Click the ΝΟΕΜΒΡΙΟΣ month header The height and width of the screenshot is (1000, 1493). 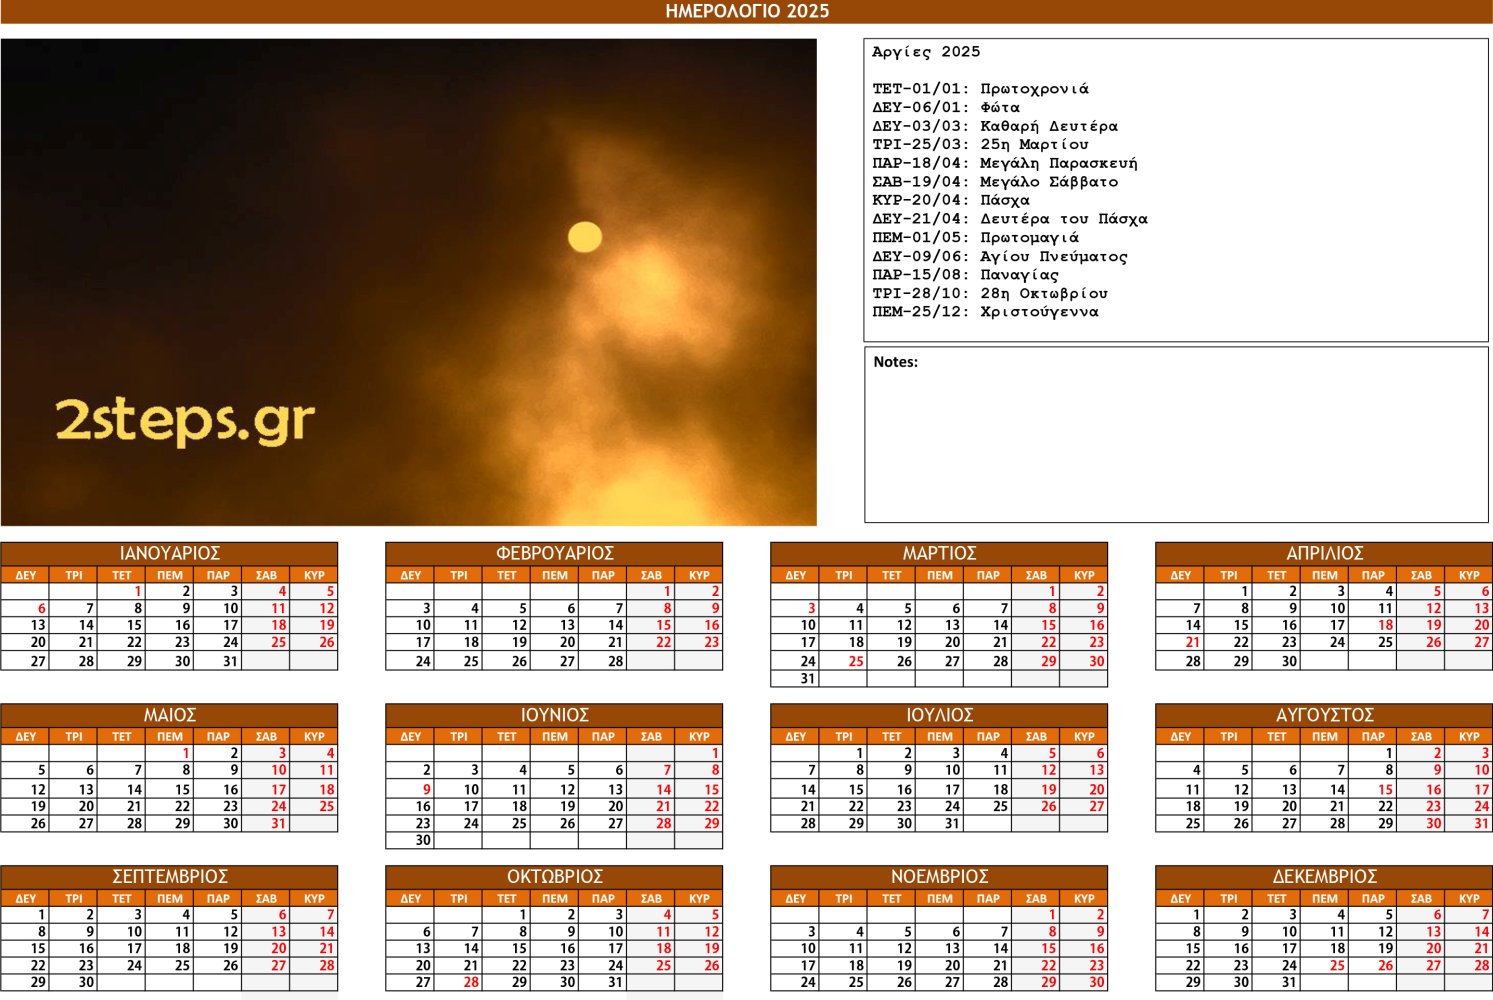[939, 877]
